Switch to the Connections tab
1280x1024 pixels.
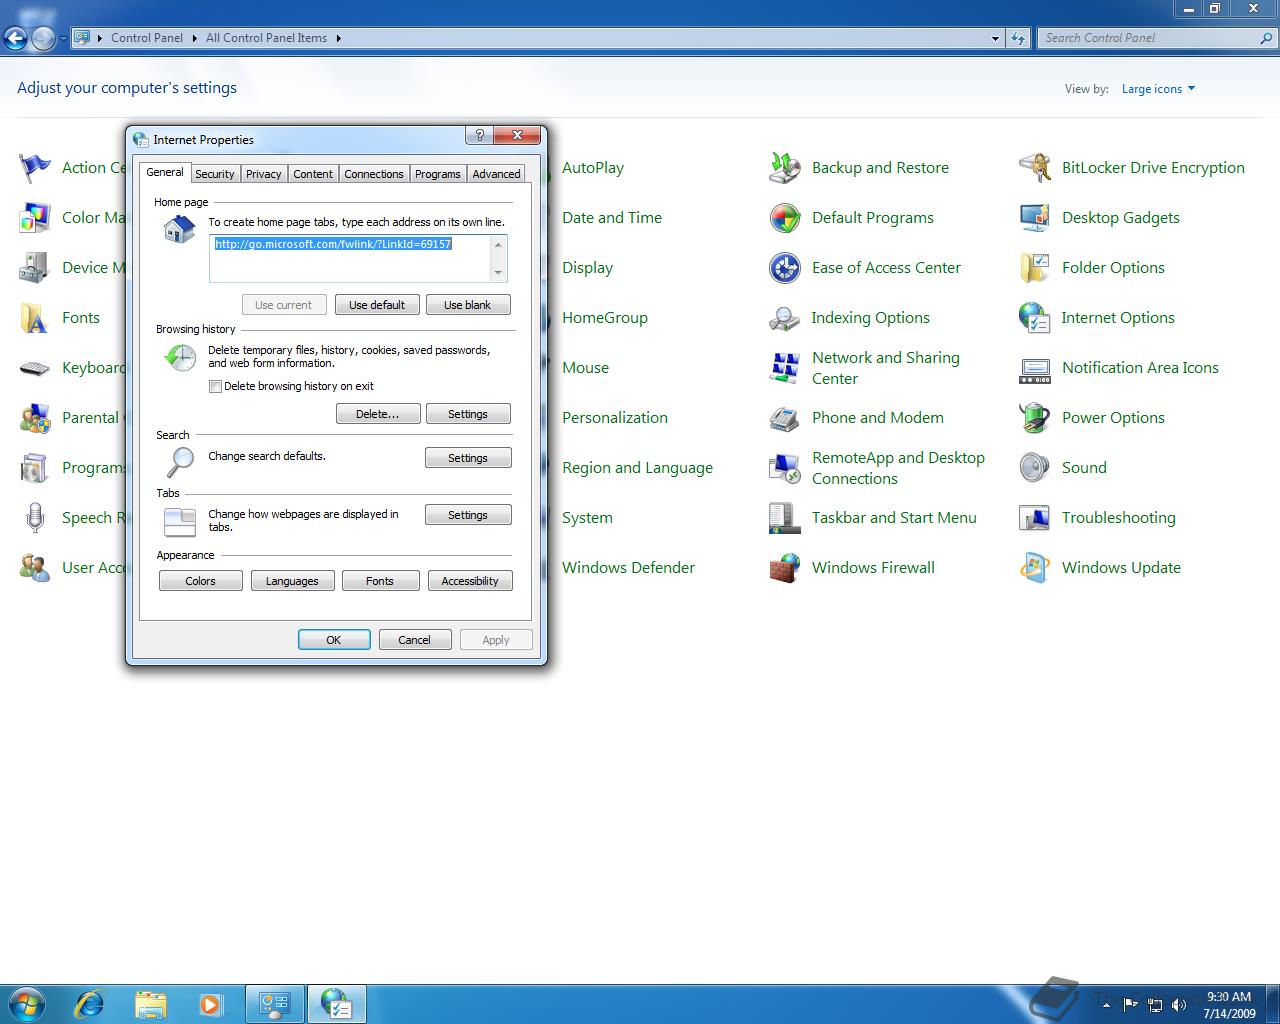tap(374, 174)
